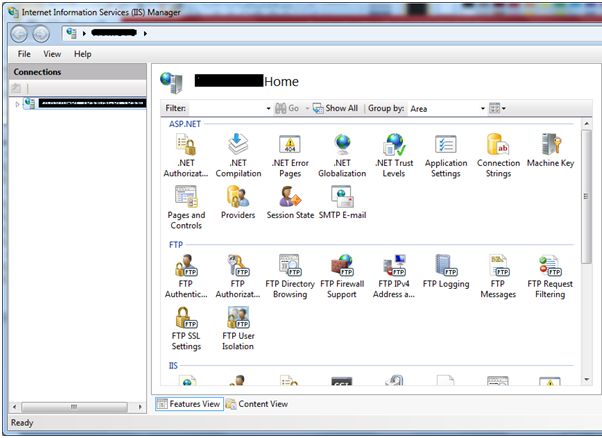Click the FTP group header
Screen dimensions: 602x438
(176, 245)
